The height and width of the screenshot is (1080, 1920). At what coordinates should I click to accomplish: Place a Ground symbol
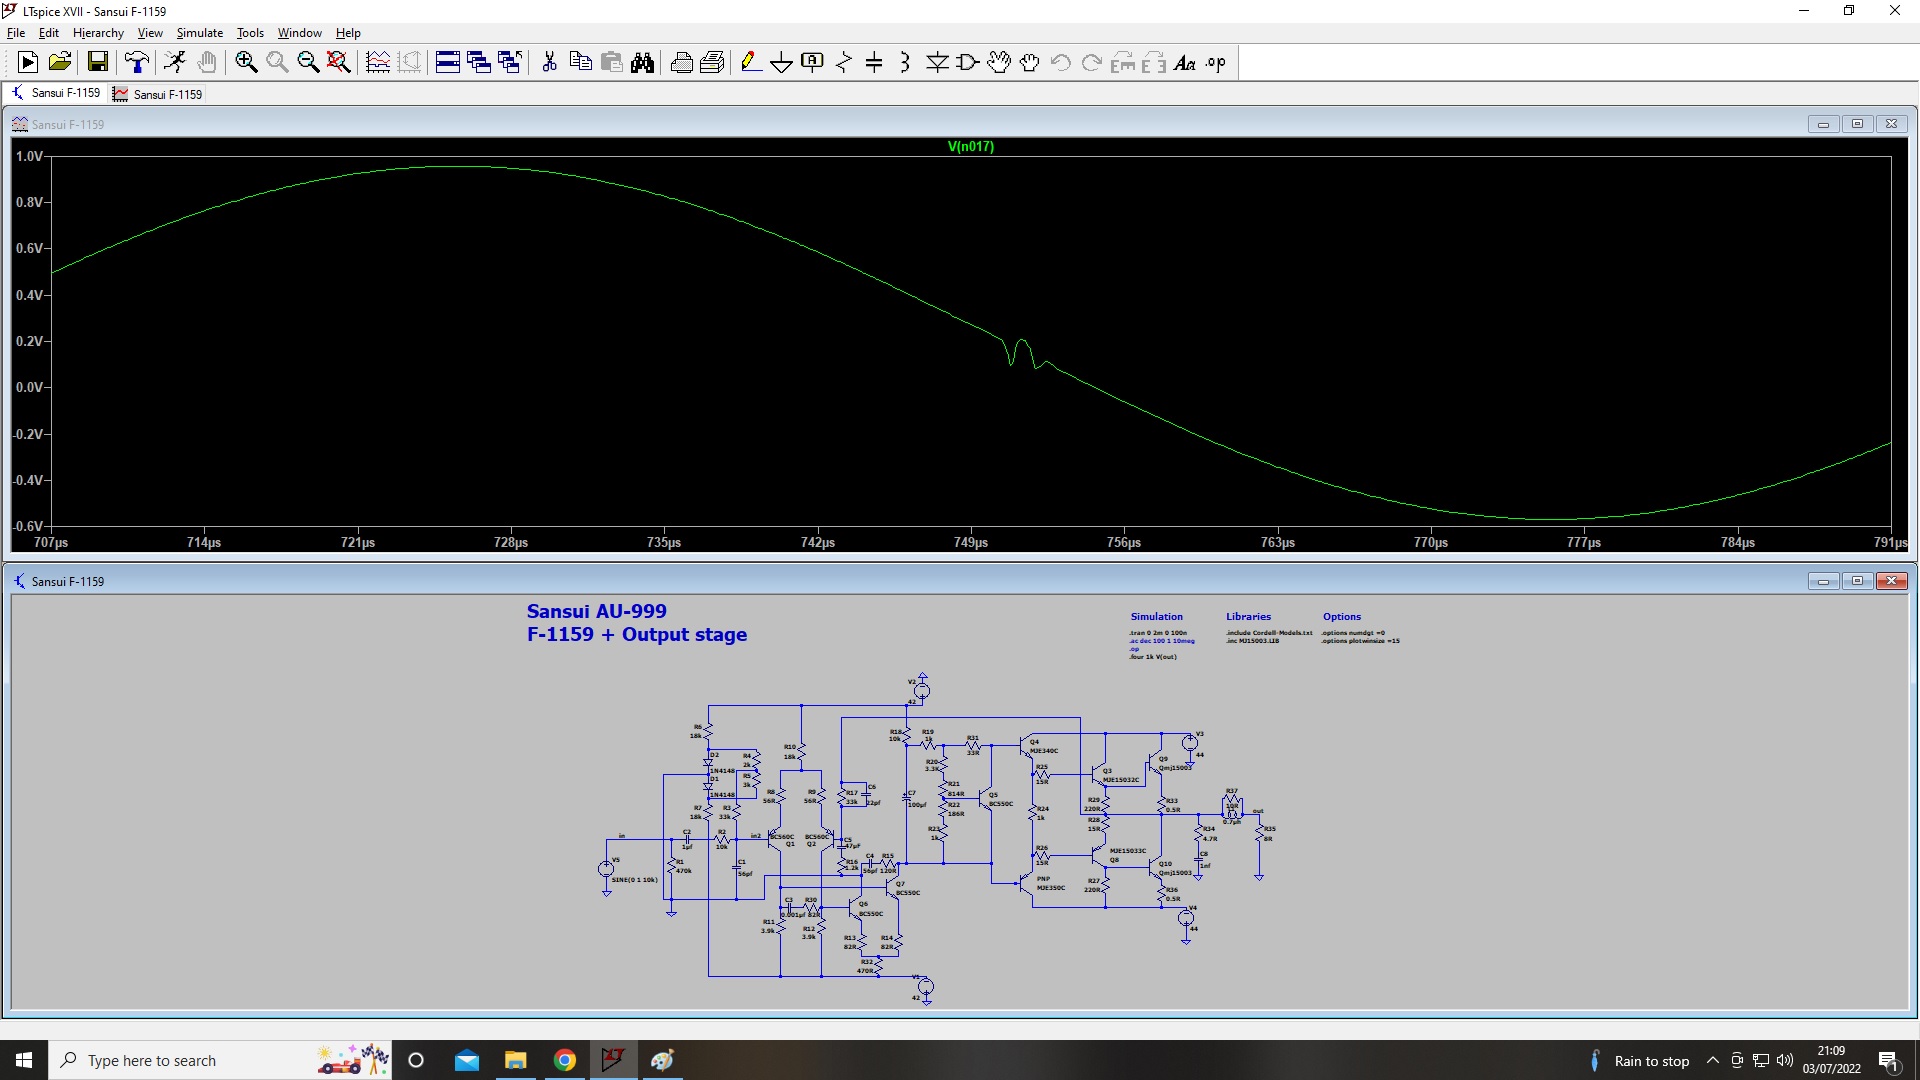781,63
